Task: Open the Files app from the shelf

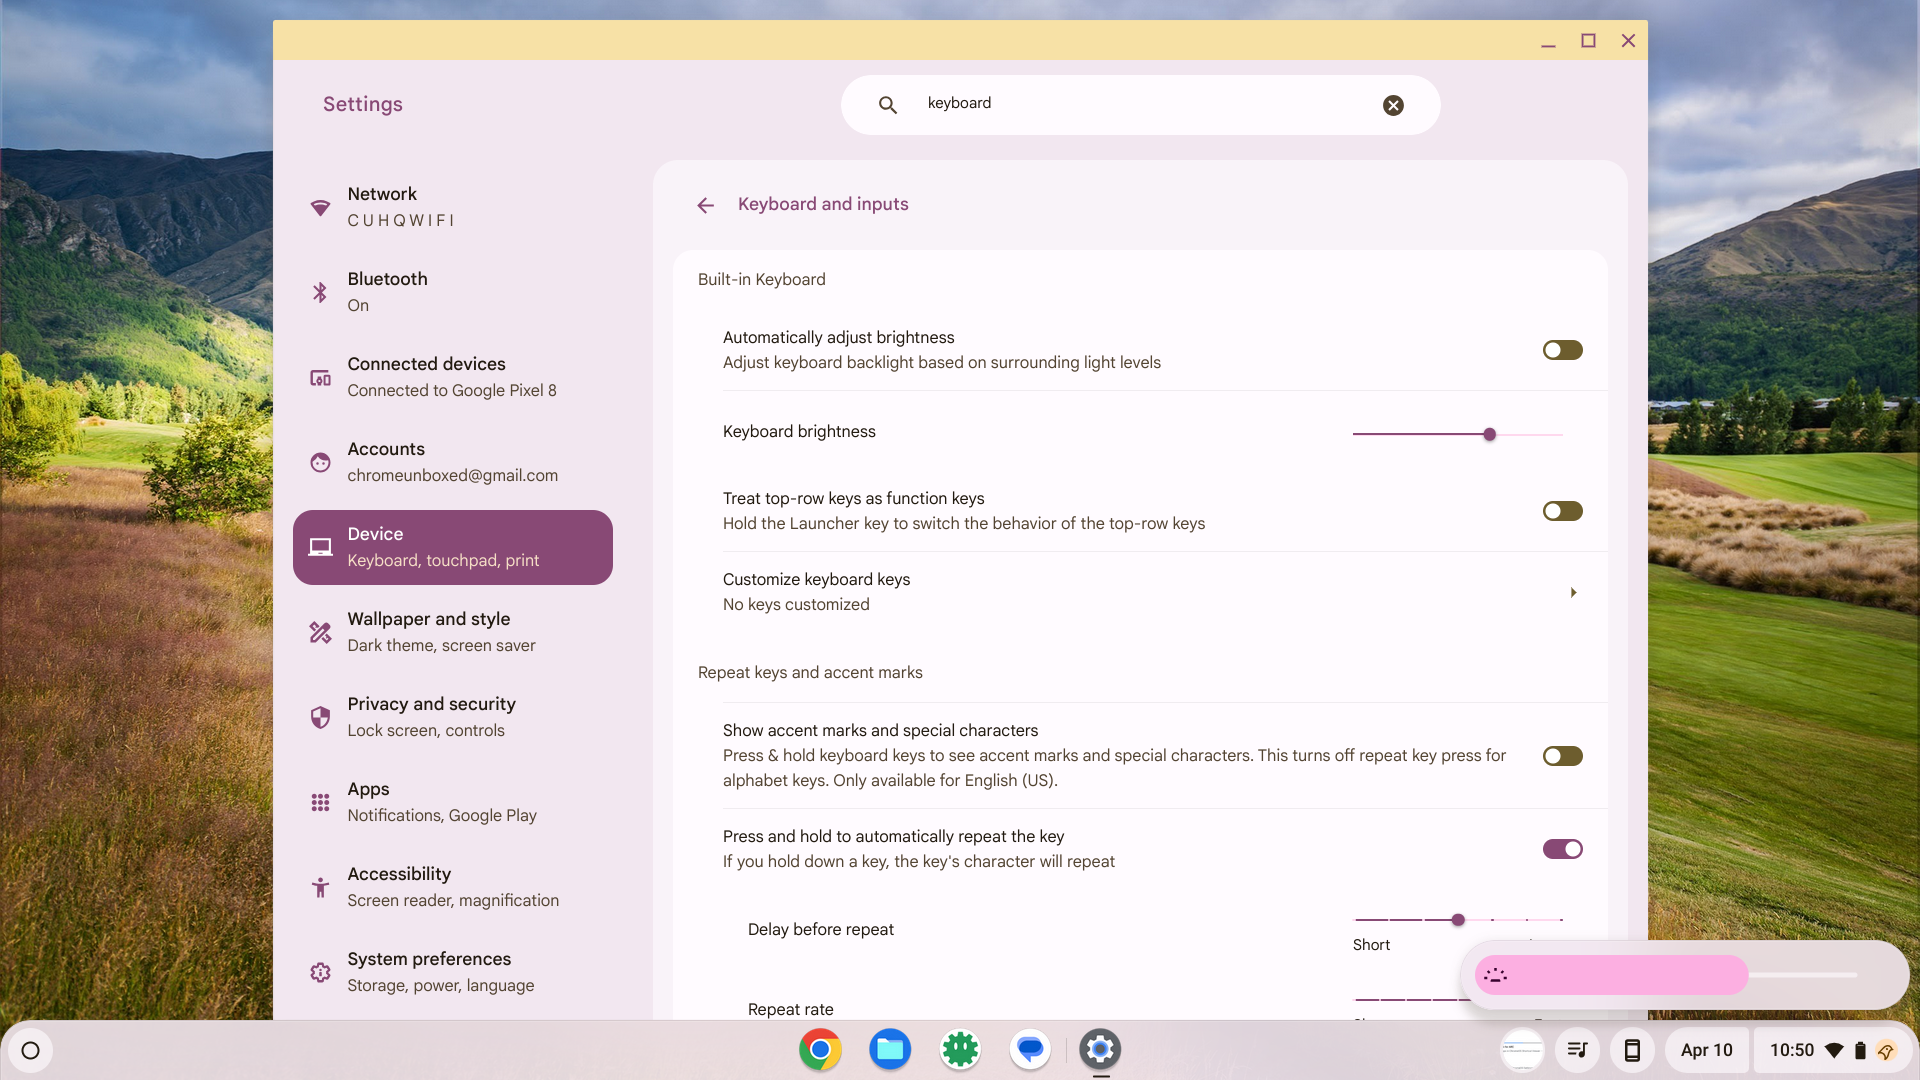Action: 890,1050
